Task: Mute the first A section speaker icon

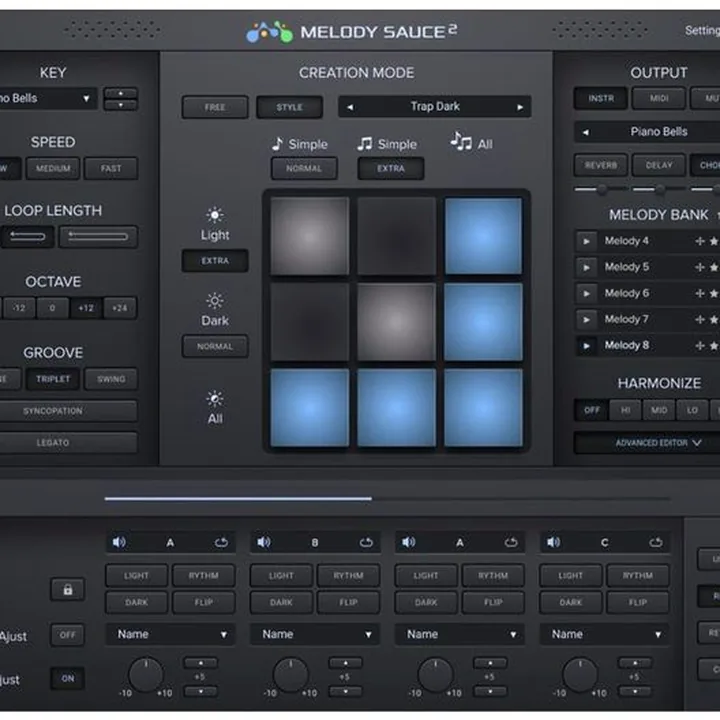Action: (x=119, y=542)
